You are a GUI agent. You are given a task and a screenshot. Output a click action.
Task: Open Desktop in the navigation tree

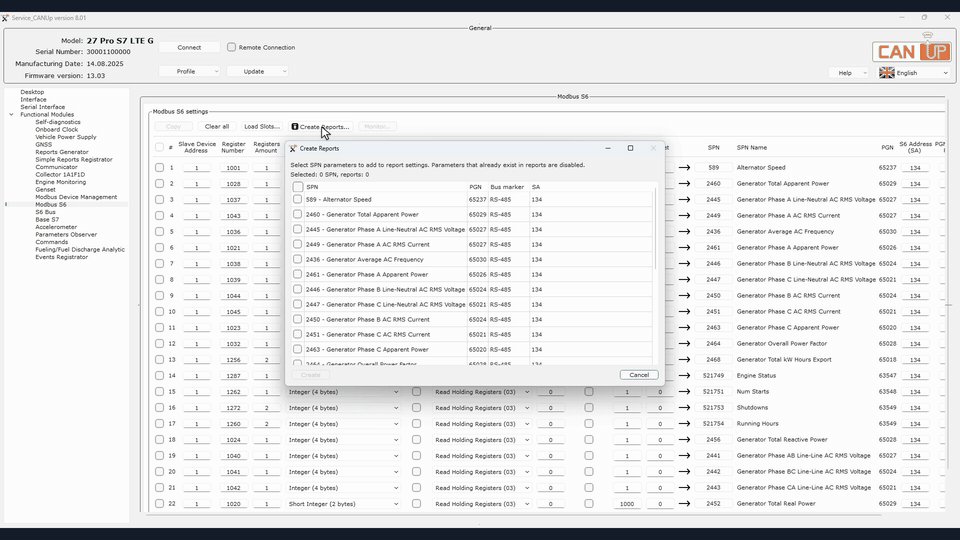click(x=32, y=92)
